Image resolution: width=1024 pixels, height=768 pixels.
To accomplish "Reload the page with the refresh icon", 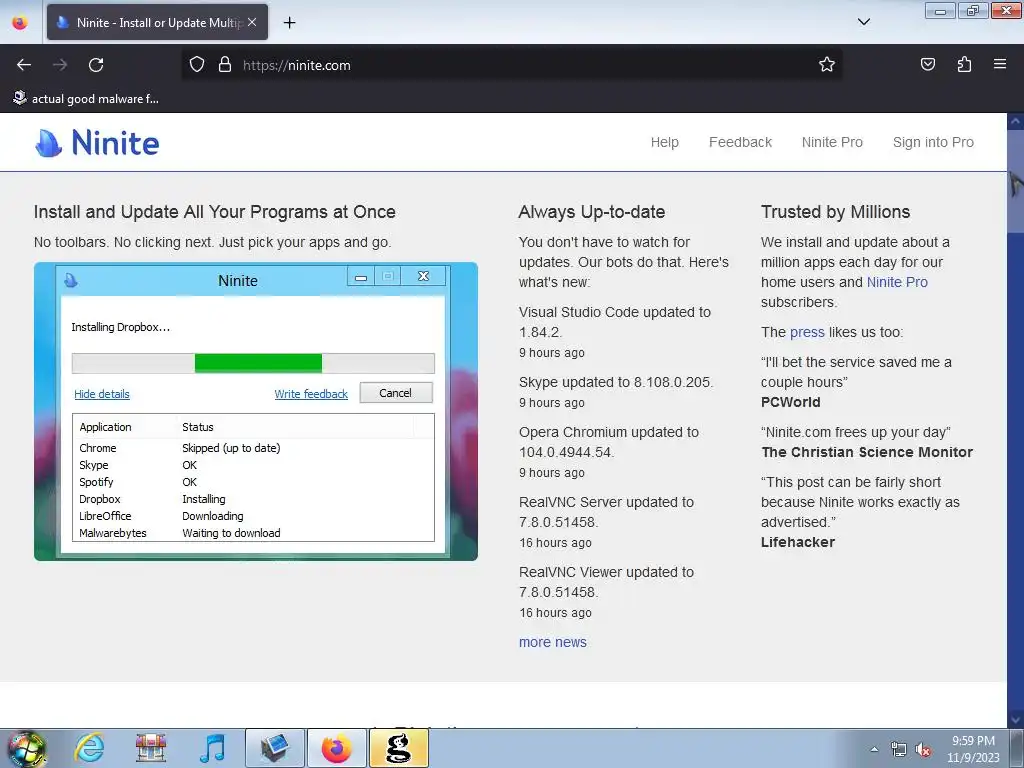I will (96, 65).
